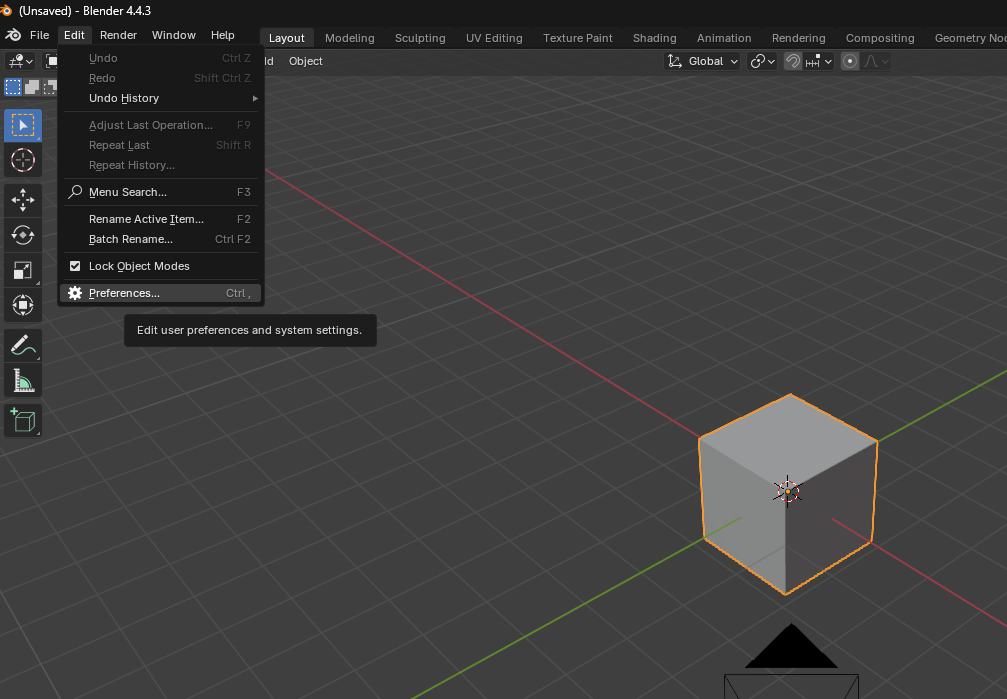Toggle snapping with the magnet icon
Screen dimensions: 1007x699
791,61
